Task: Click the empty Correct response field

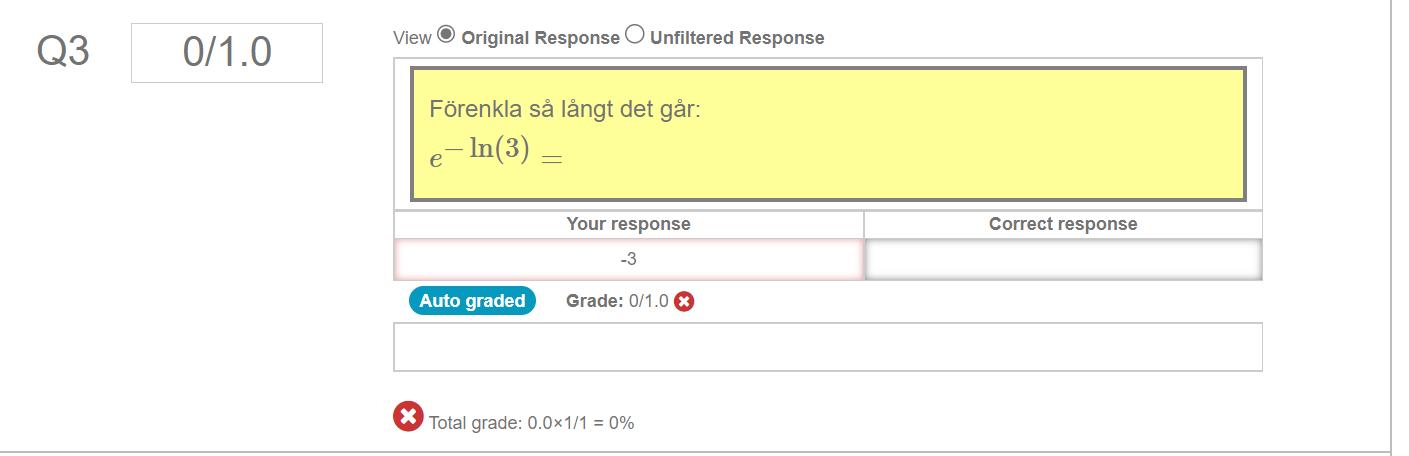Action: click(1062, 260)
